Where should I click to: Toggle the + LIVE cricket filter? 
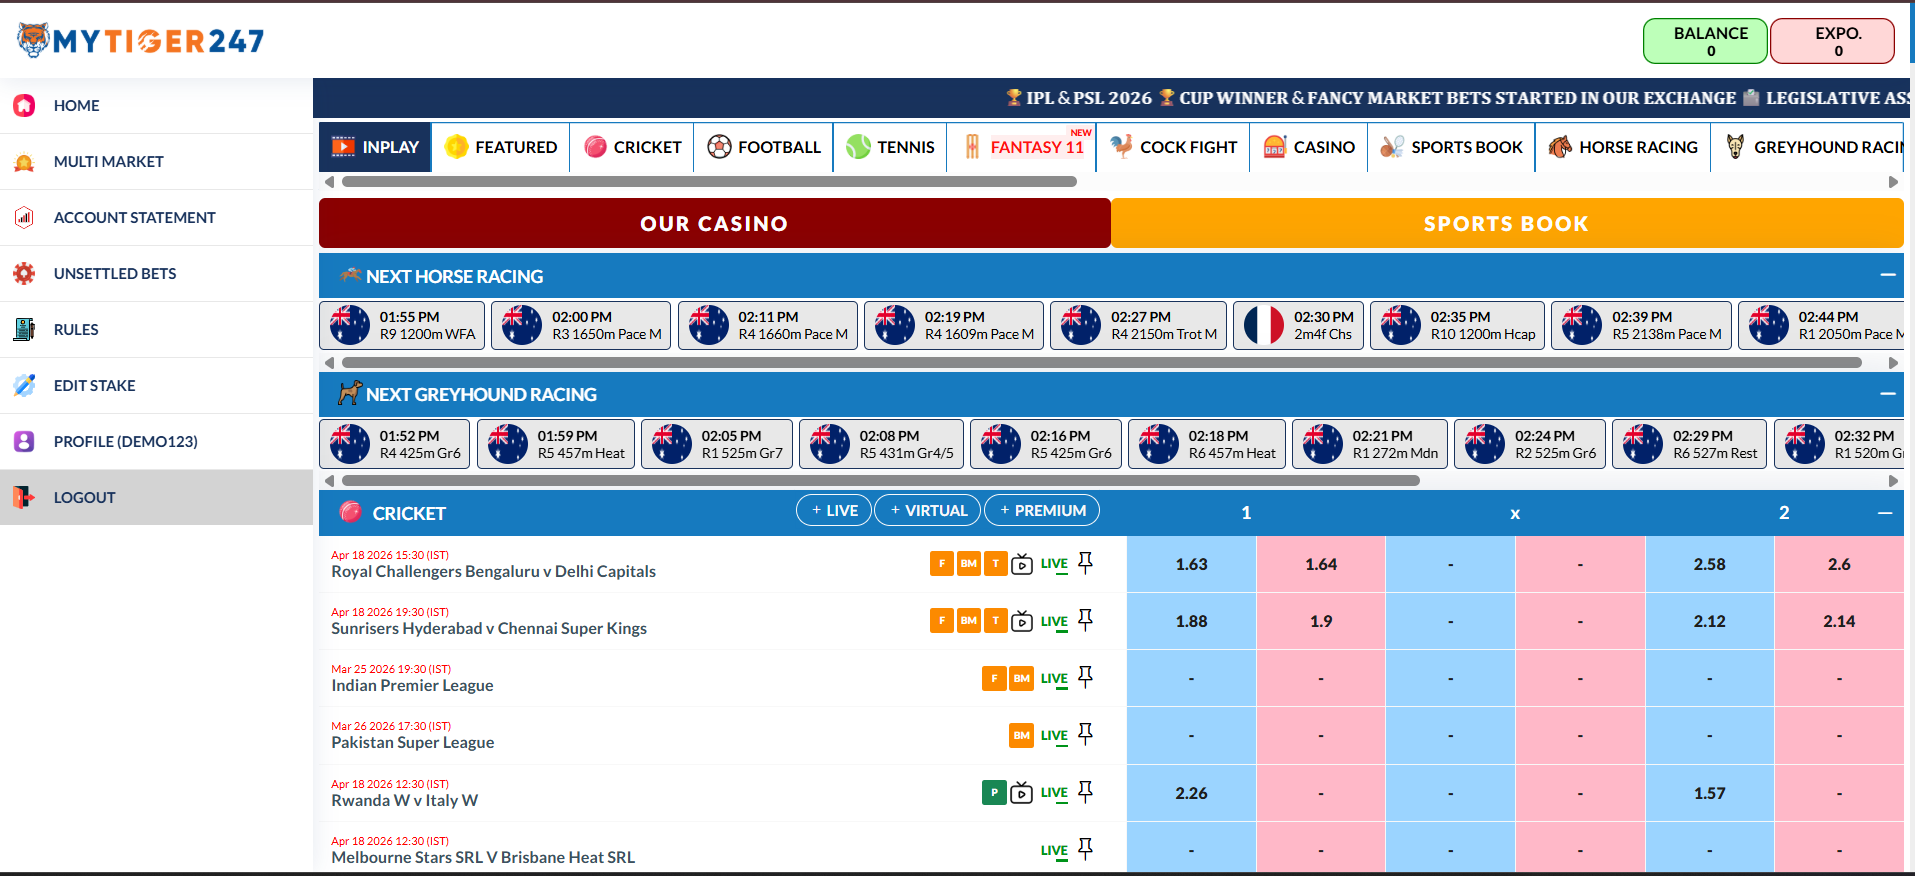click(x=834, y=510)
